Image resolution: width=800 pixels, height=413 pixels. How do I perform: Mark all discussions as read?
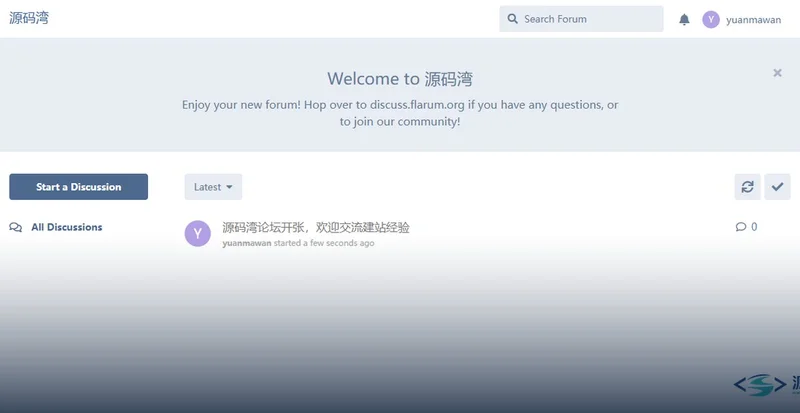tap(777, 187)
